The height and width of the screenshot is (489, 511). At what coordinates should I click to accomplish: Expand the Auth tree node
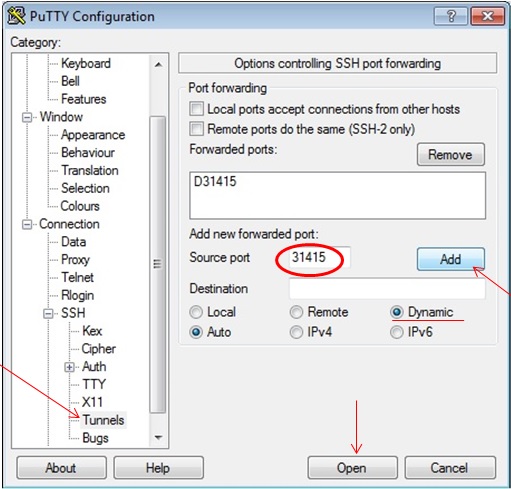pyautogui.click(x=69, y=367)
